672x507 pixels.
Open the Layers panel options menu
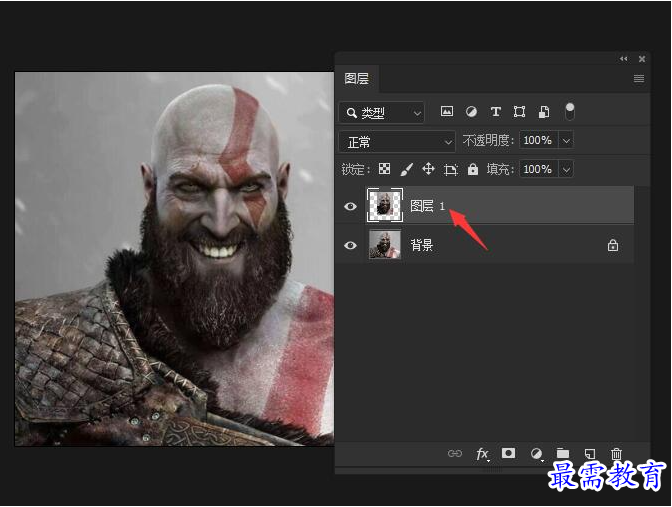[x=639, y=78]
